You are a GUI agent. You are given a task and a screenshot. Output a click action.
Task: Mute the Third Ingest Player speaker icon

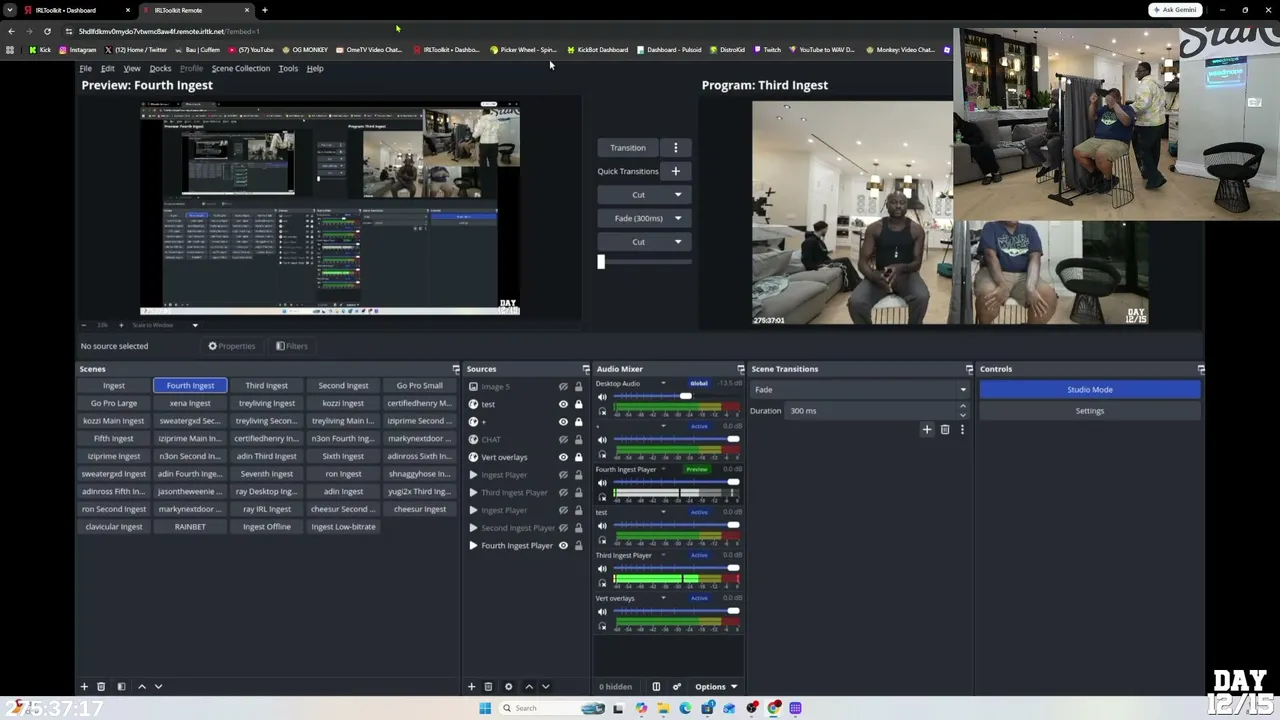point(602,569)
